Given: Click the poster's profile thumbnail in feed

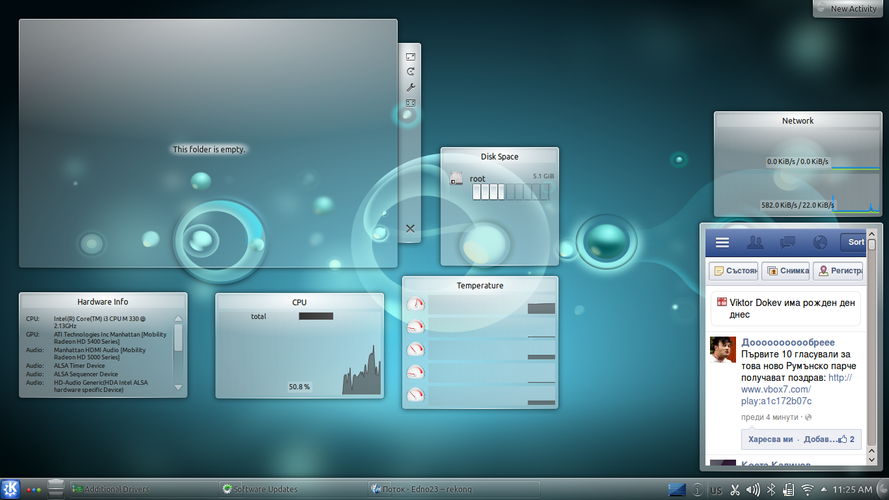Looking at the screenshot, I should (x=723, y=349).
